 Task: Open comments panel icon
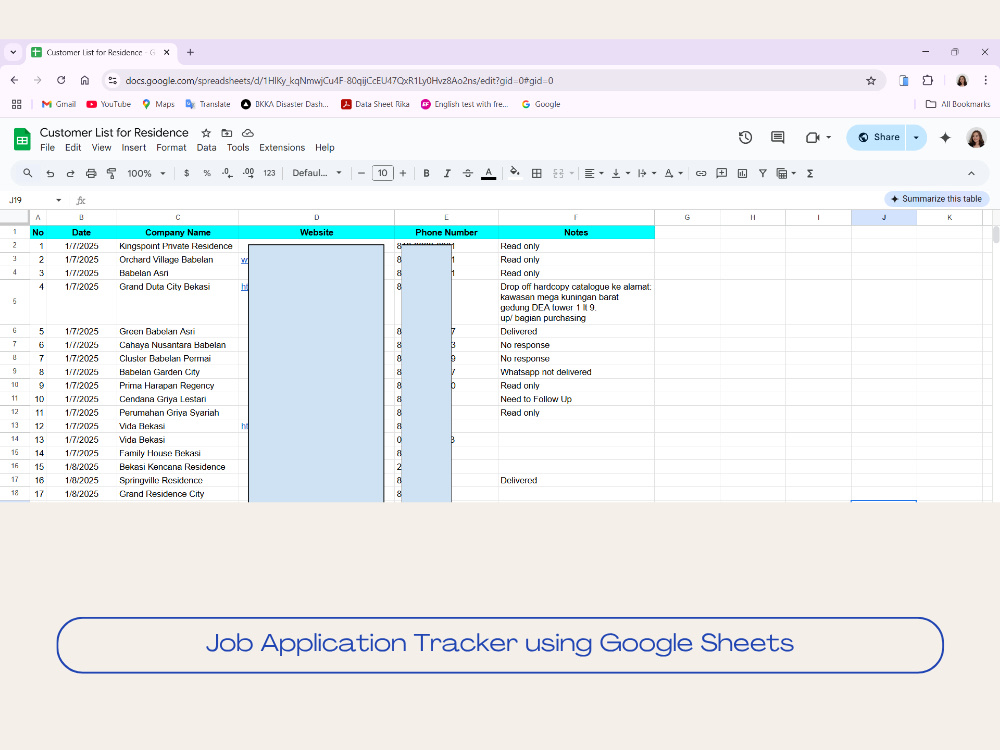pos(777,137)
